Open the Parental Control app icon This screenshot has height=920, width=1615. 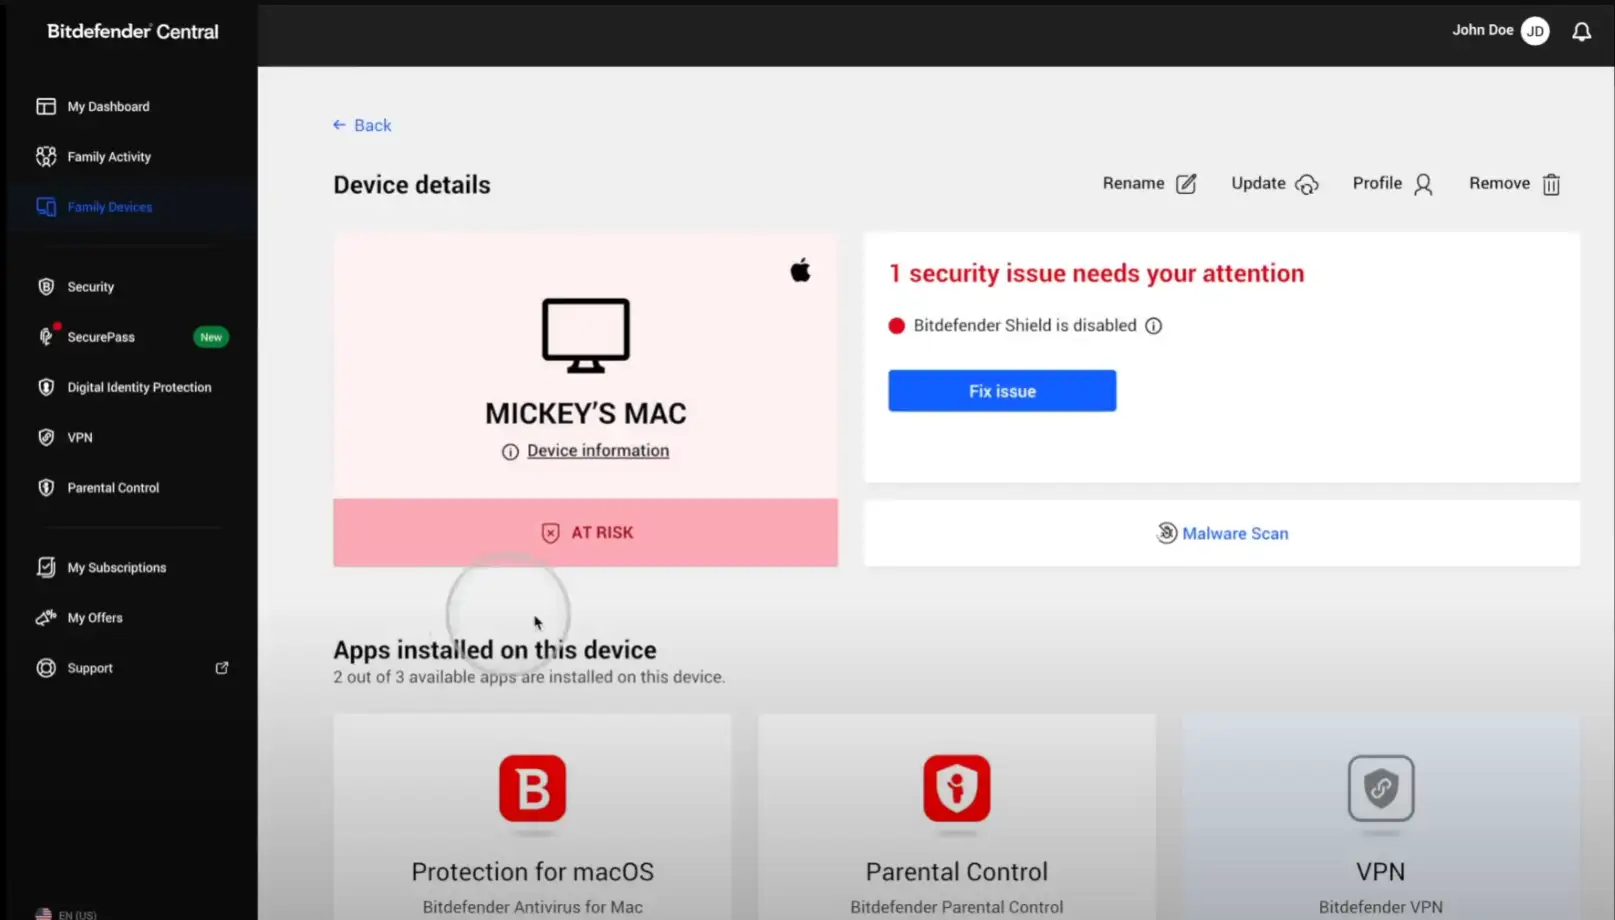pos(956,788)
